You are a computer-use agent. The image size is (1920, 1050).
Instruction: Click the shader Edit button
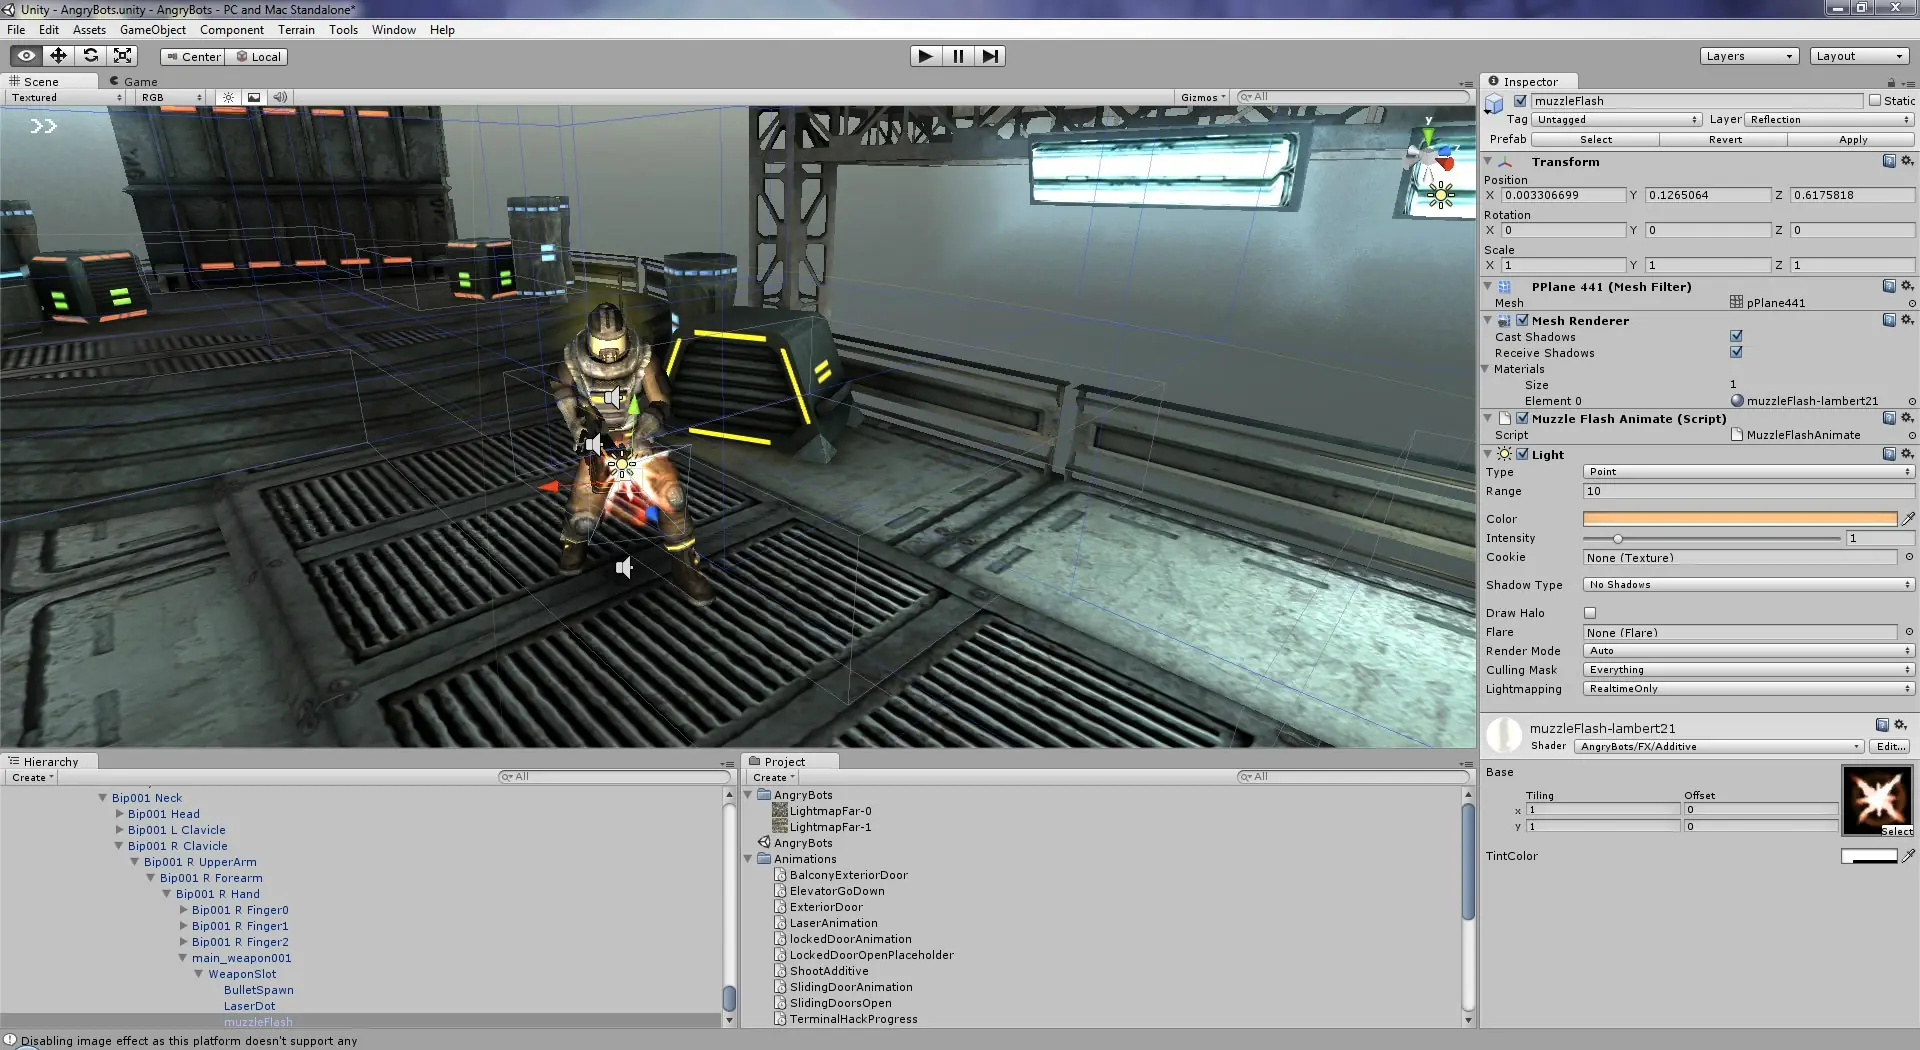pos(1890,747)
